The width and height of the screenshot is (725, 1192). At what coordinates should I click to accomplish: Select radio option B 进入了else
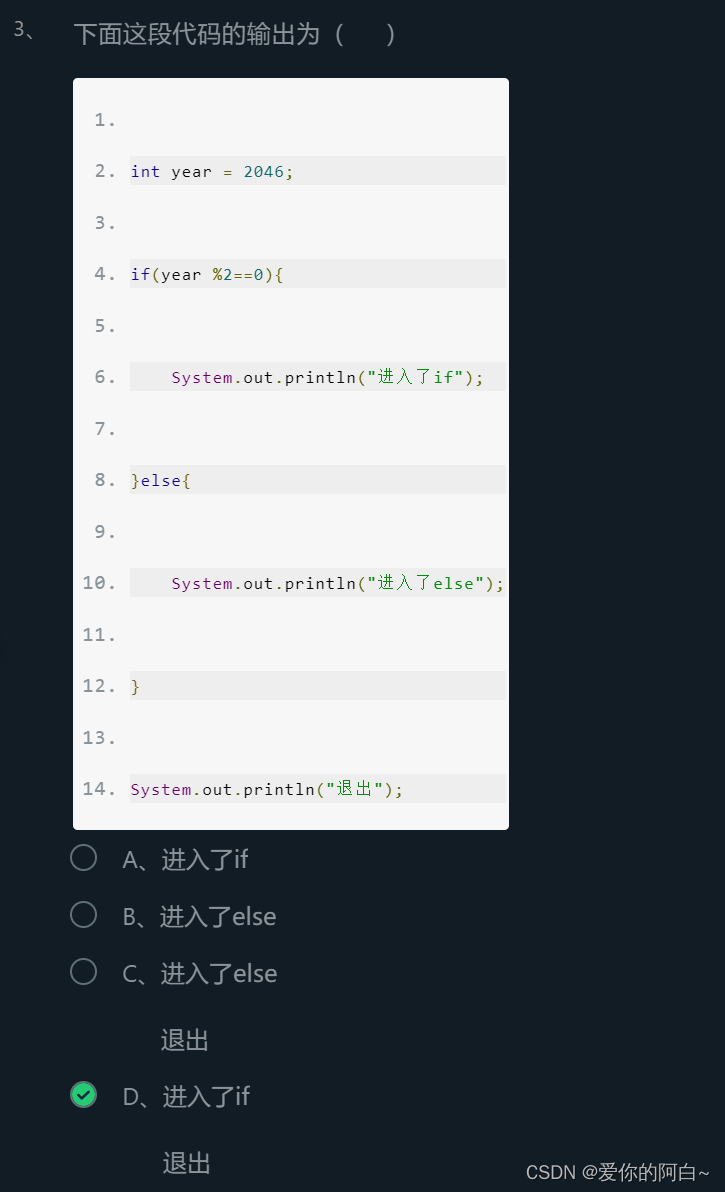[x=84, y=914]
